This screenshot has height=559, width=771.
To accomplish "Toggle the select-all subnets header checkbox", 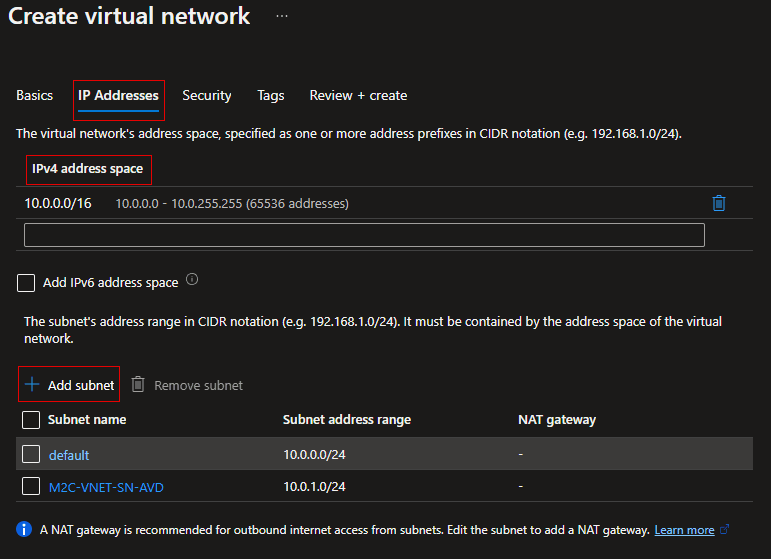I will pyautogui.click(x=31, y=420).
